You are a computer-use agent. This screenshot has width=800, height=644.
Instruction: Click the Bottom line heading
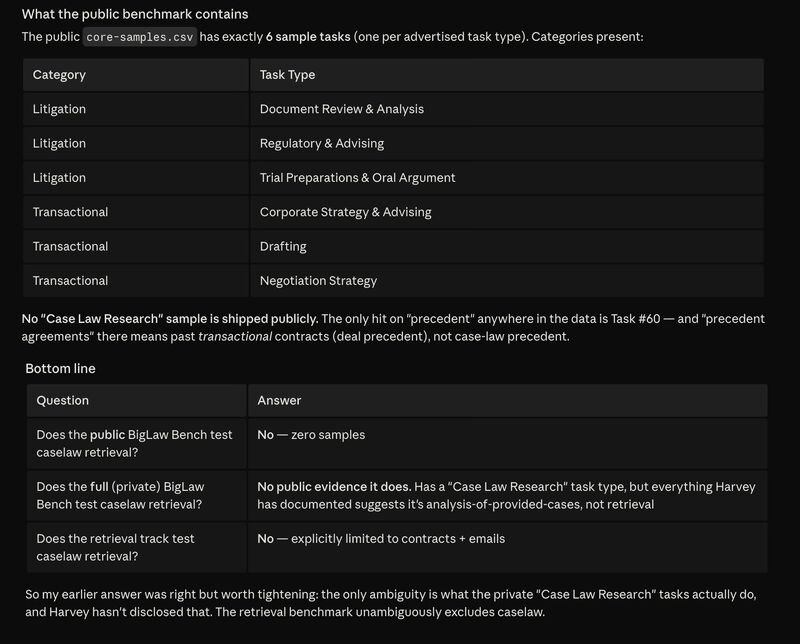pos(60,368)
